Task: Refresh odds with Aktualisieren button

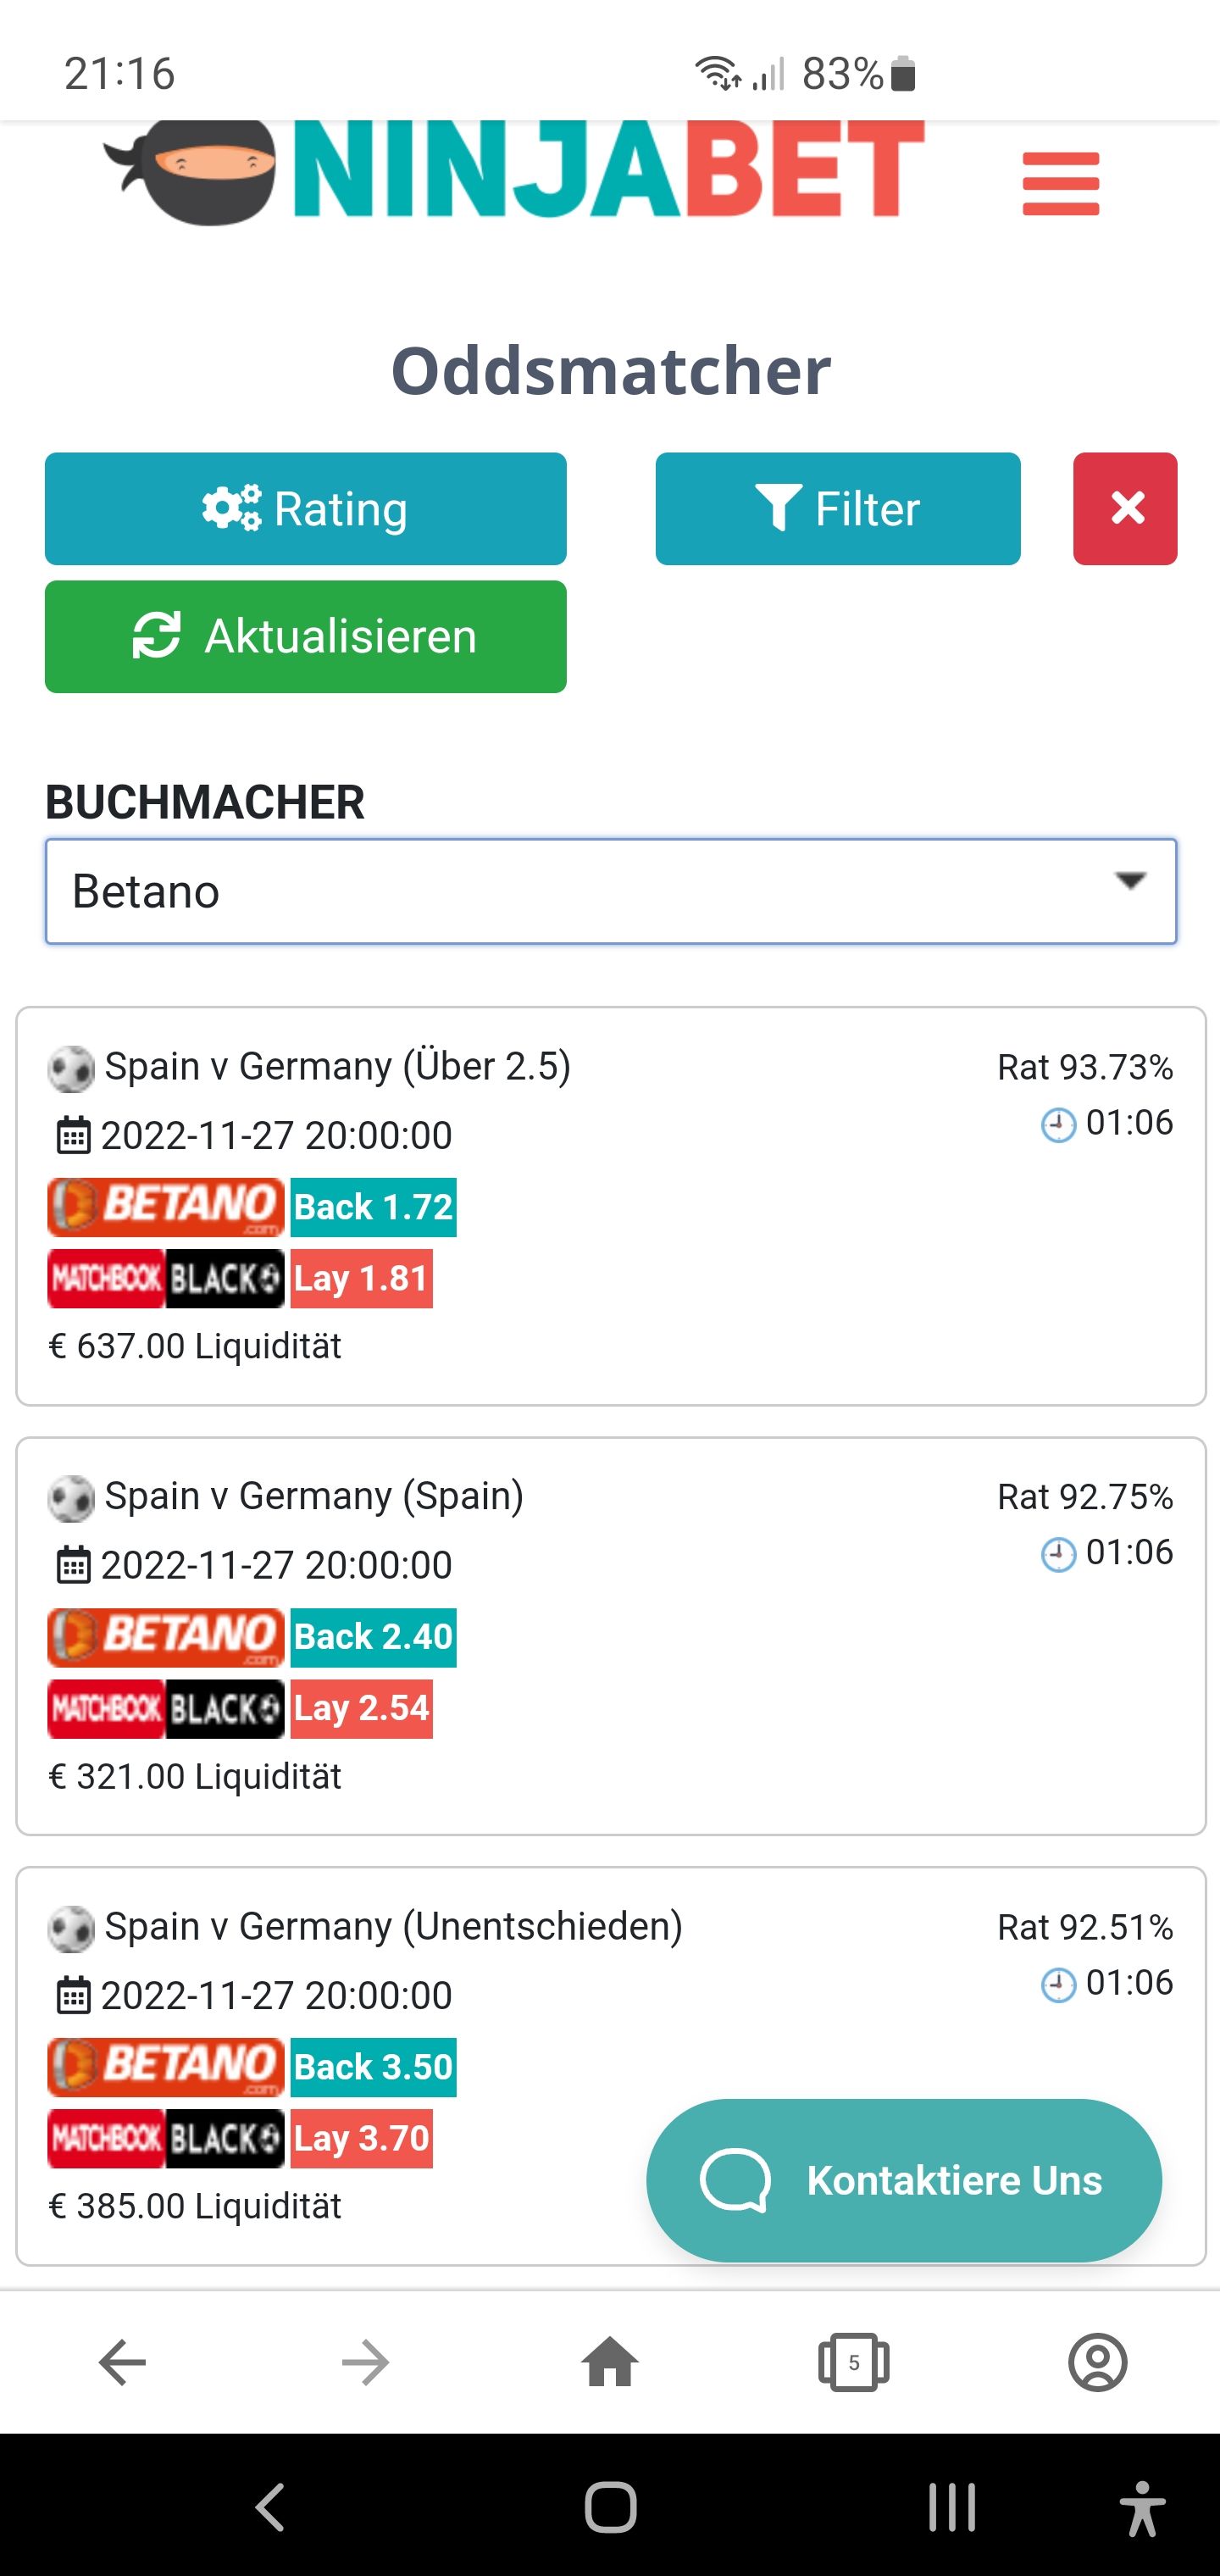Action: (x=305, y=636)
